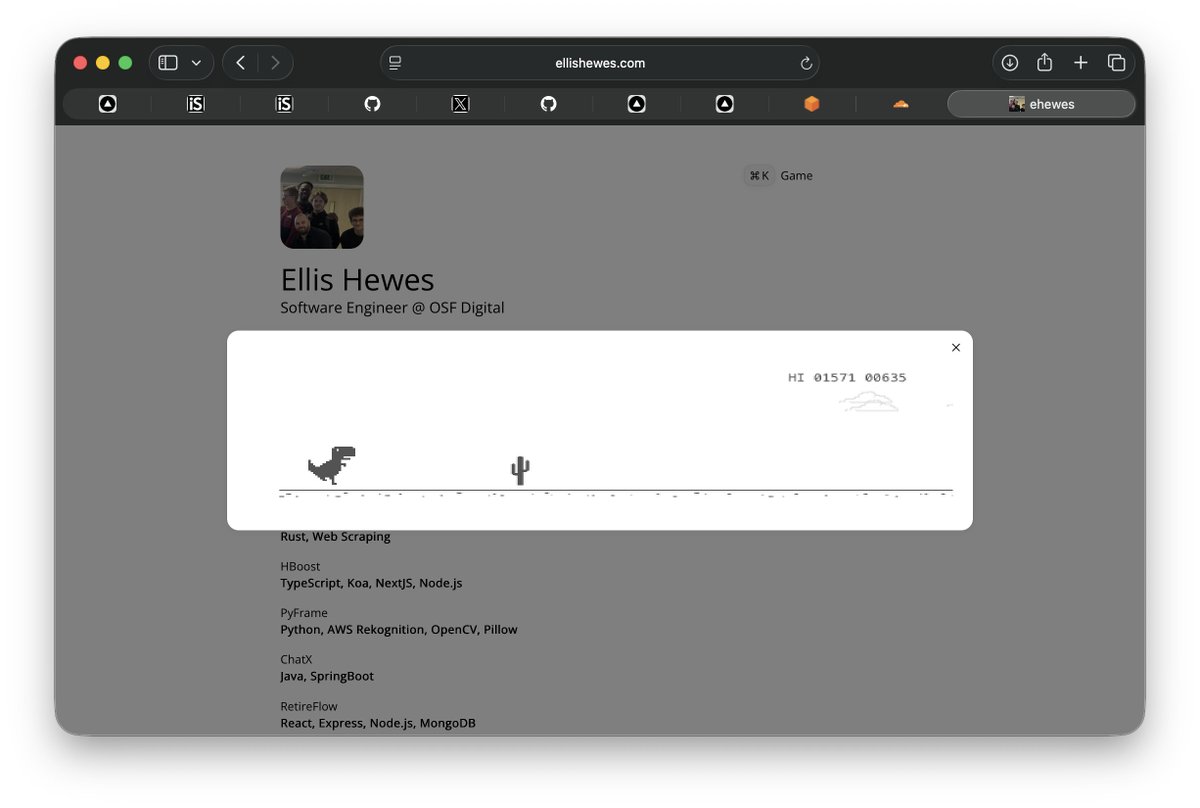Click the red close window button
The height and width of the screenshot is (808, 1200).
click(80, 63)
